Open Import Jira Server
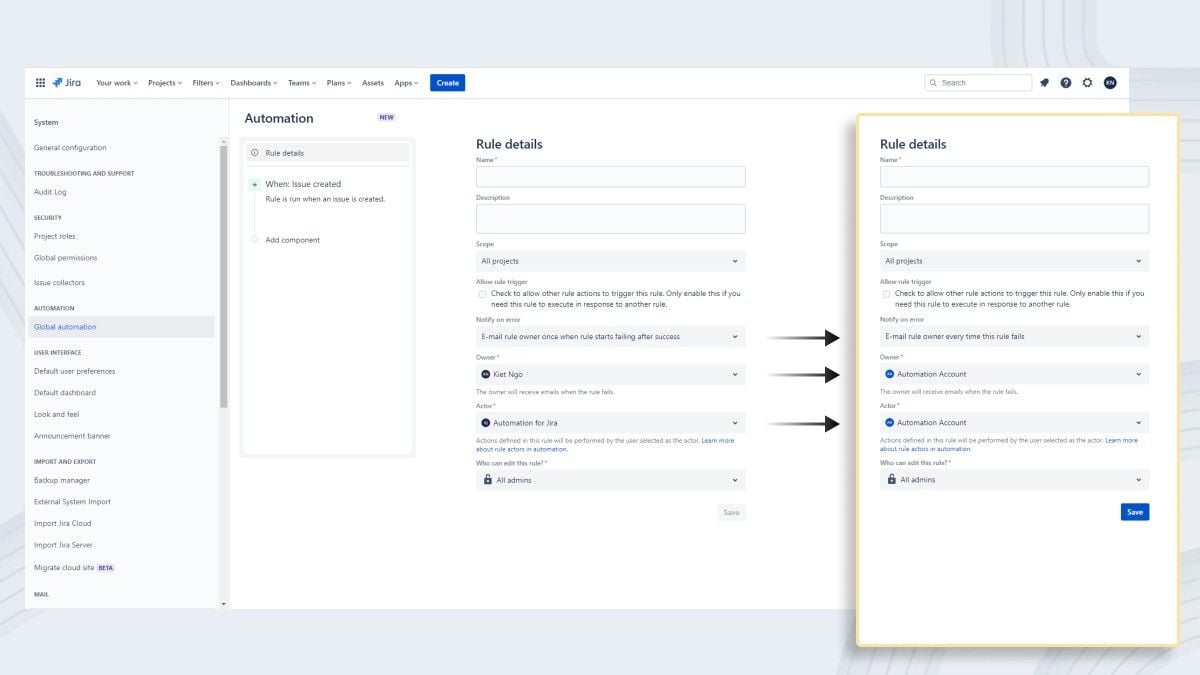The image size is (1200, 675). click(x=63, y=545)
